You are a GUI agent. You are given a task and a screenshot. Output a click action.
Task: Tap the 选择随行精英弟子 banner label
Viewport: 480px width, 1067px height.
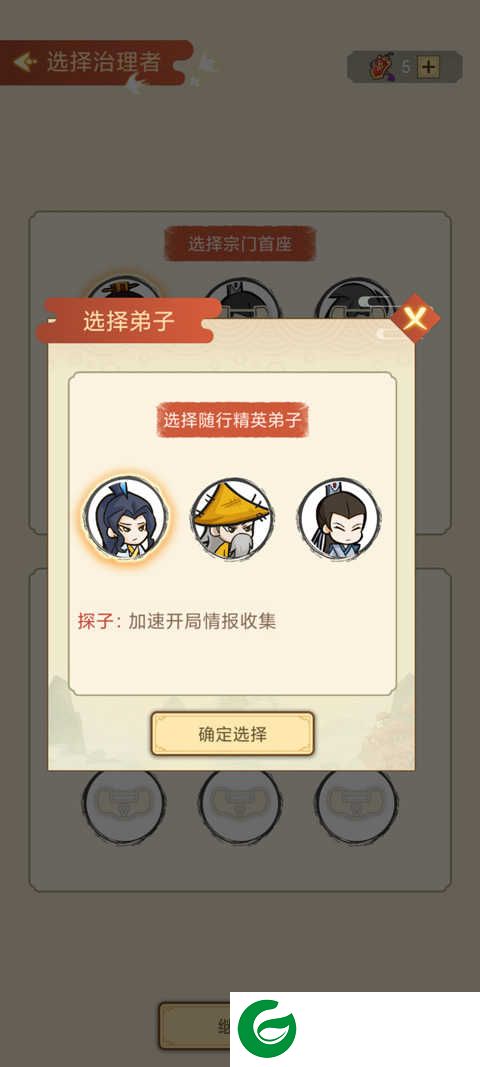[x=232, y=420]
